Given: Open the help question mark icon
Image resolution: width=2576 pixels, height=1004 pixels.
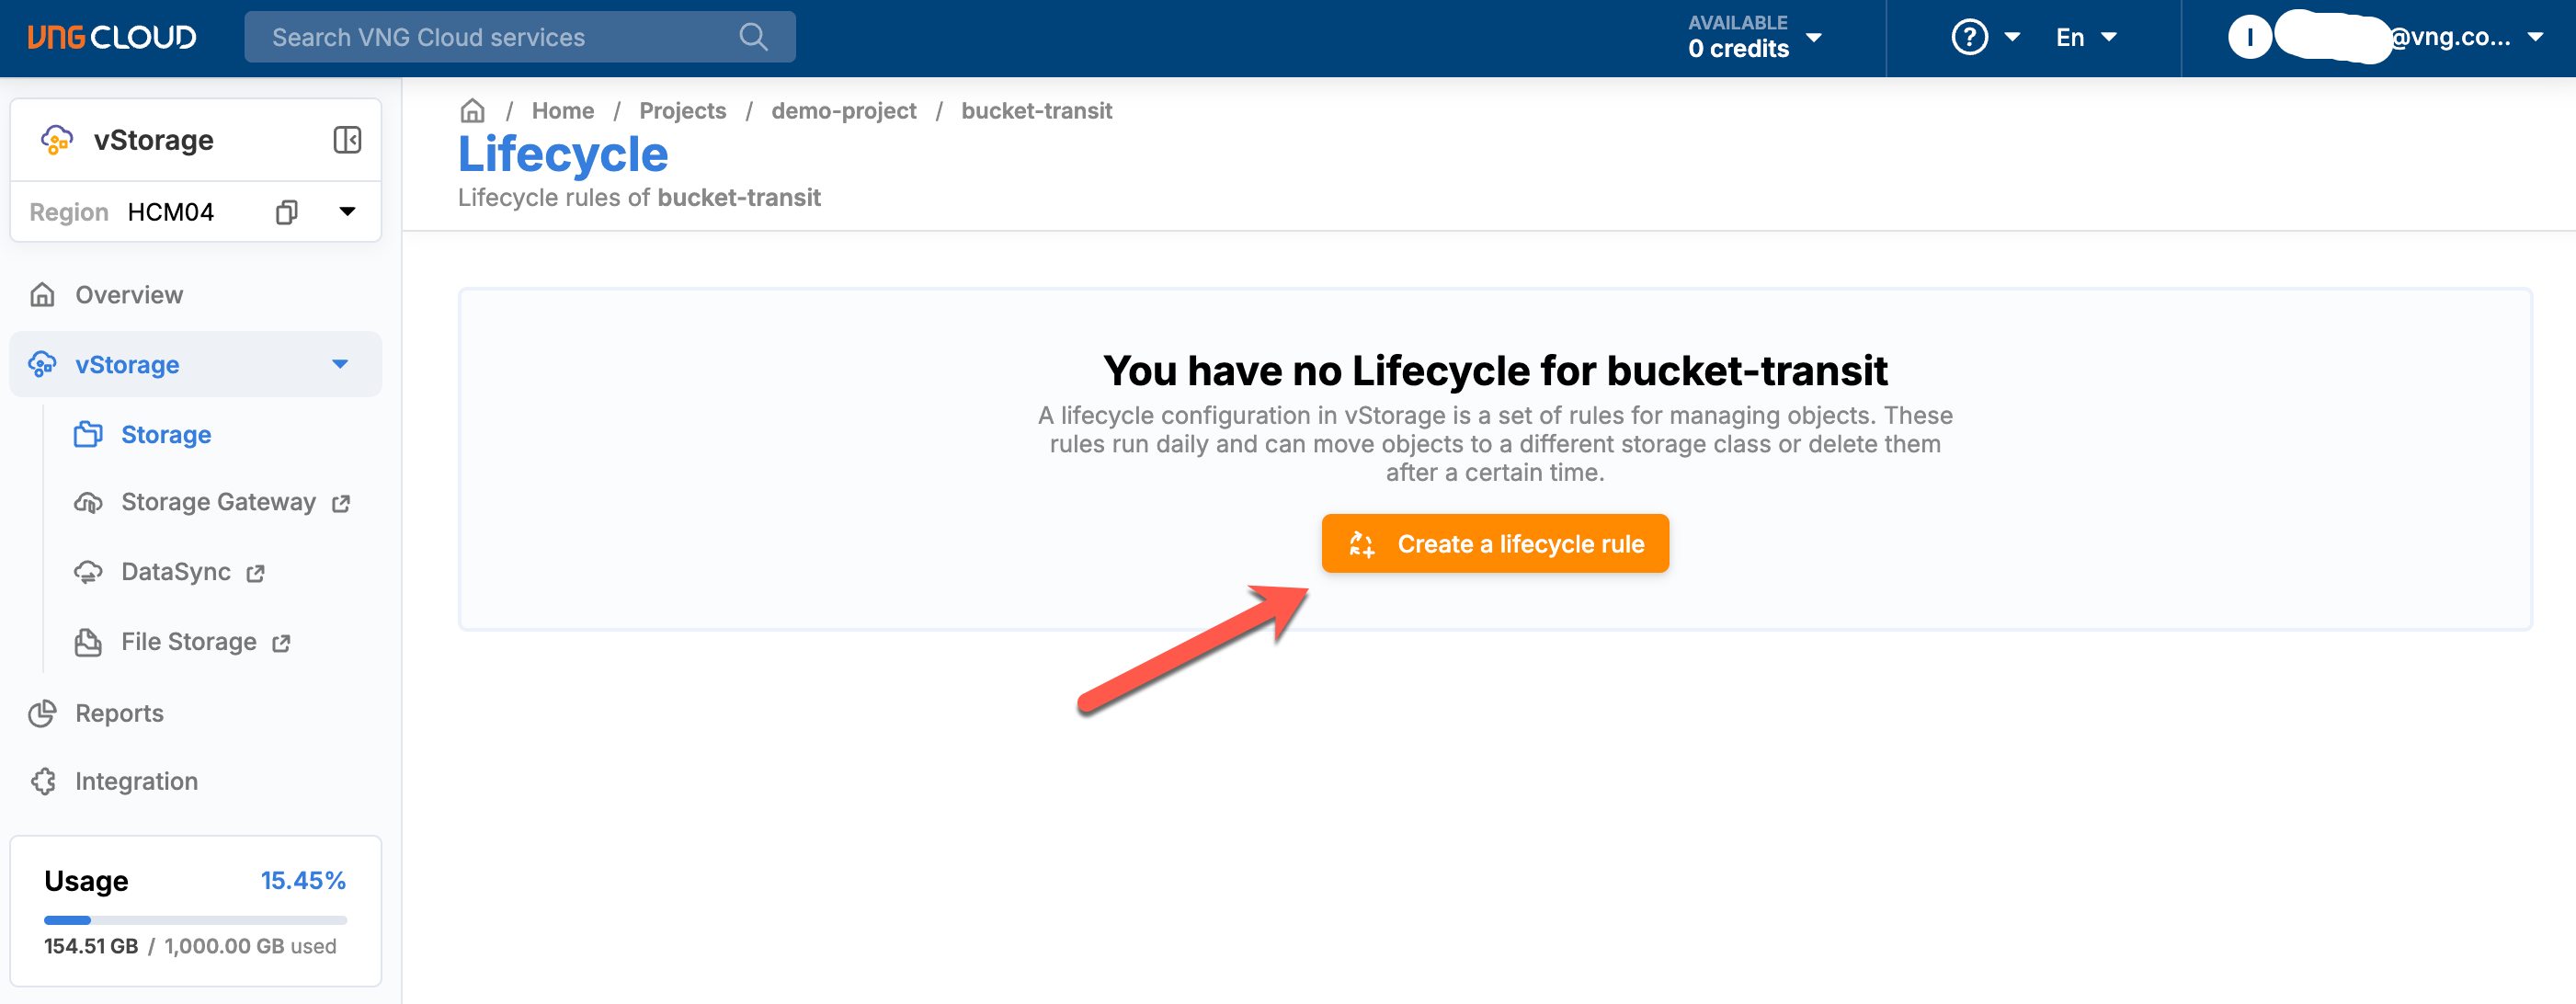Looking at the screenshot, I should (x=1969, y=37).
